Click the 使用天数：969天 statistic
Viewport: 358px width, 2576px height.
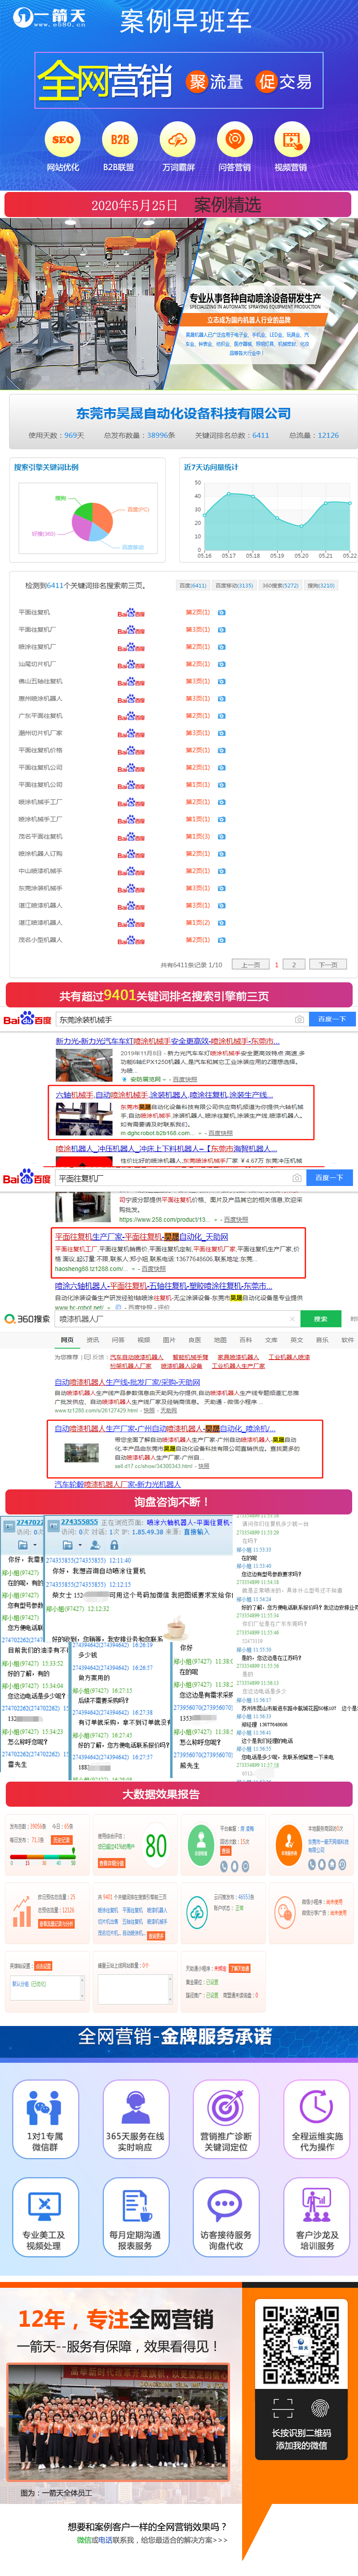[x=56, y=435]
